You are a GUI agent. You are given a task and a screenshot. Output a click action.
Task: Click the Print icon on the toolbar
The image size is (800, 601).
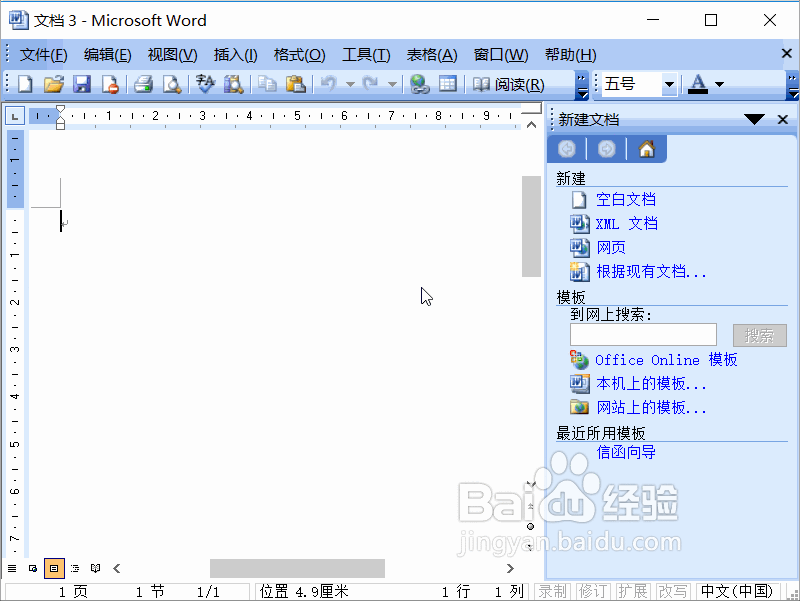coord(140,85)
